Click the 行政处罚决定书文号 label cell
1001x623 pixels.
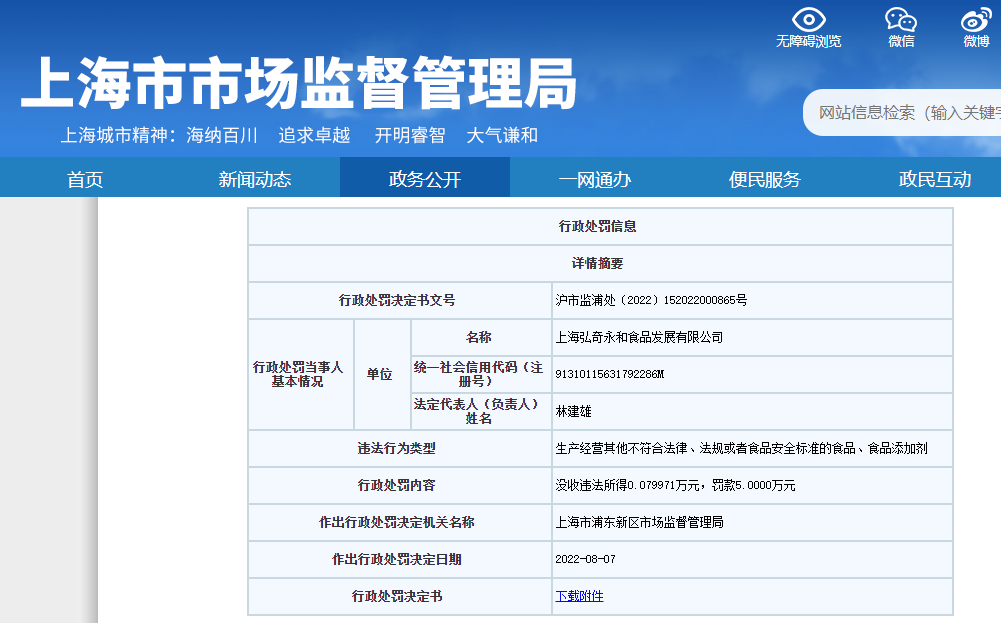tap(400, 300)
